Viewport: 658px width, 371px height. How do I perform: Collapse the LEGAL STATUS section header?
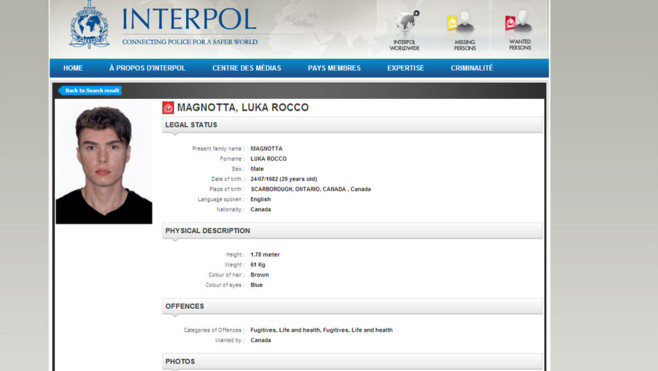pyautogui.click(x=352, y=125)
